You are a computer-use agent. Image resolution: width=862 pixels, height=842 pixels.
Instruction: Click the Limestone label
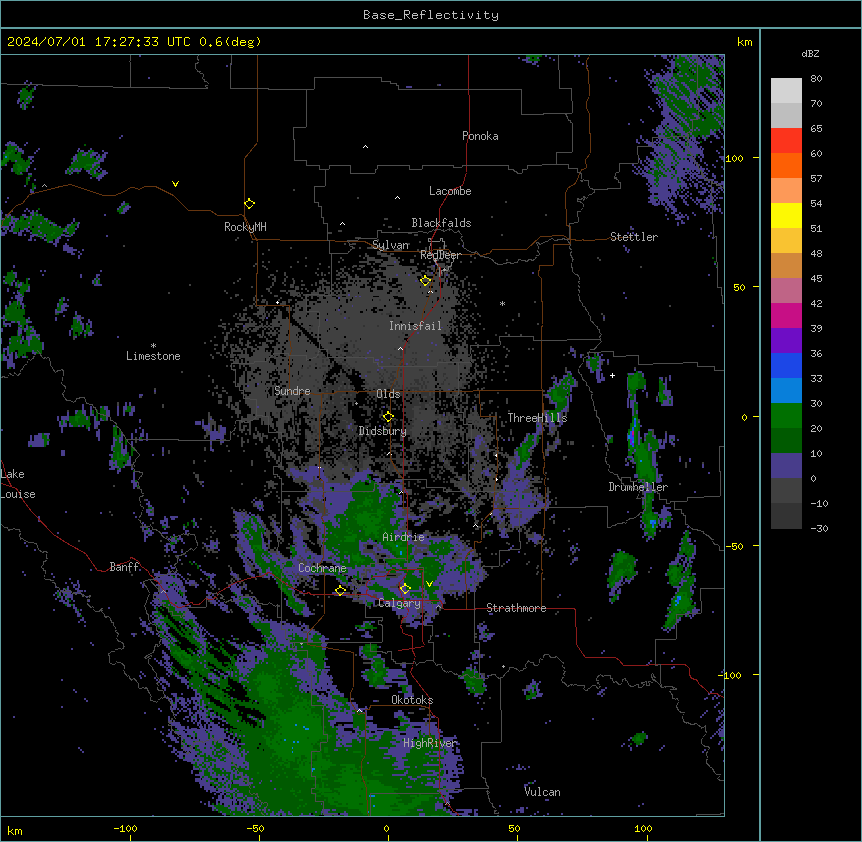(153, 356)
